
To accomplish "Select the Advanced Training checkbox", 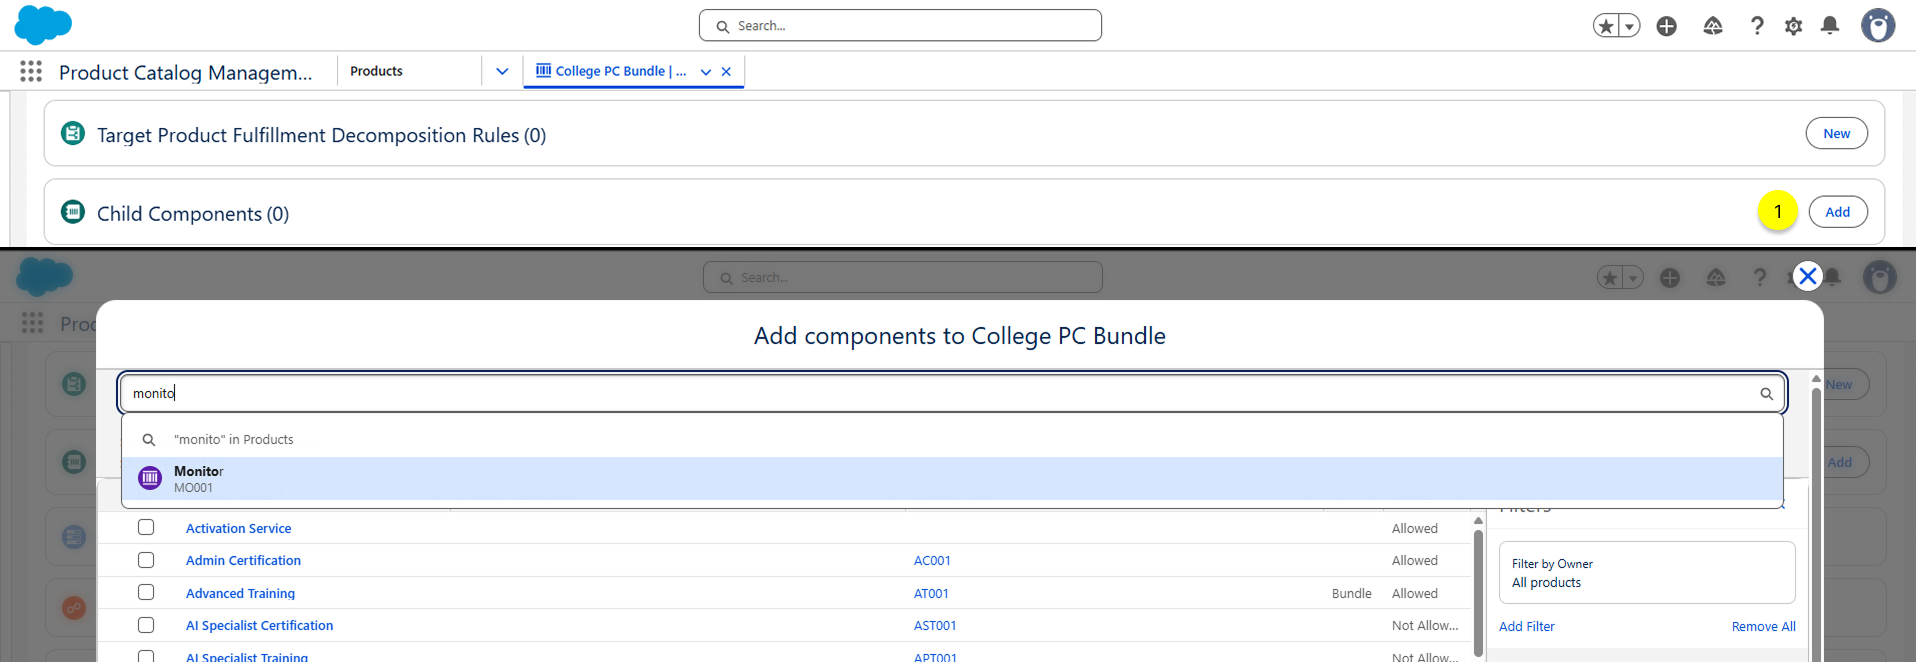I will click(146, 592).
